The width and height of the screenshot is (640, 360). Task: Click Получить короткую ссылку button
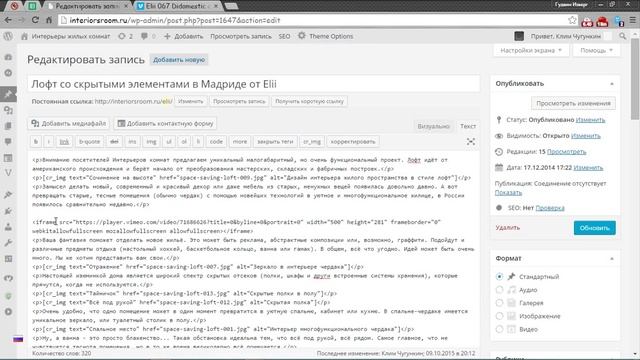point(309,101)
